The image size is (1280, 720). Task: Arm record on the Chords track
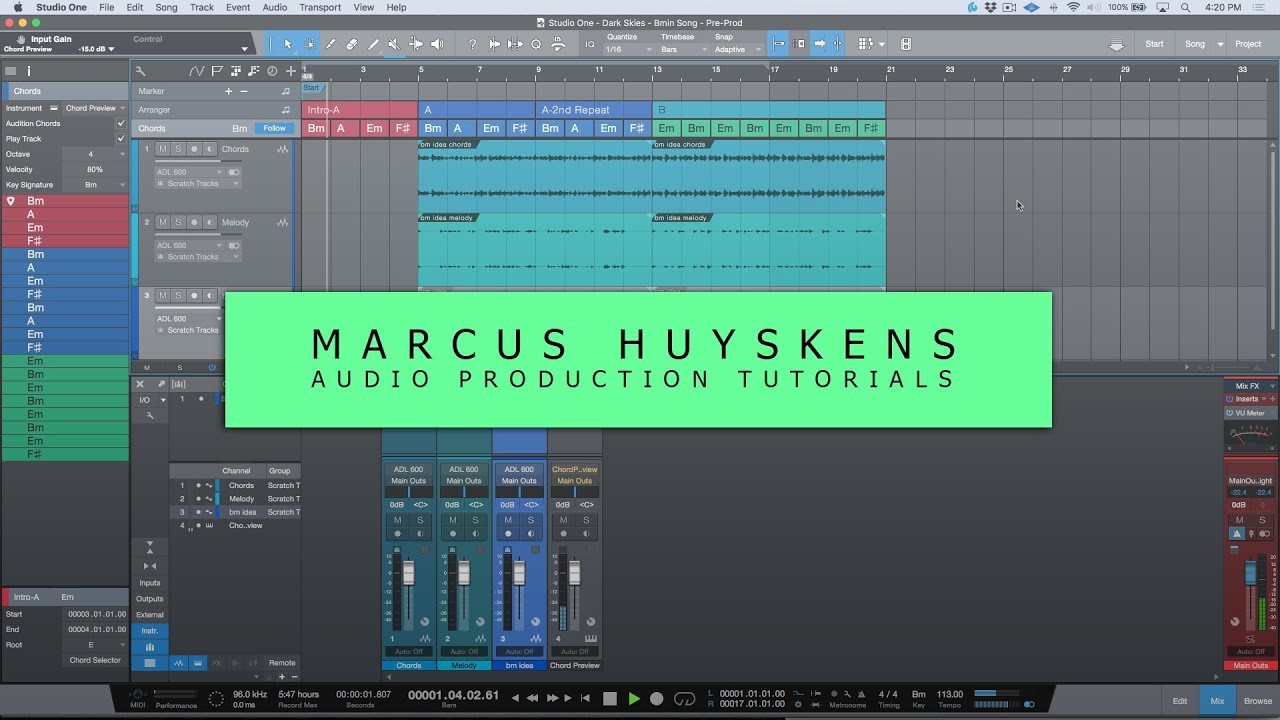194,149
